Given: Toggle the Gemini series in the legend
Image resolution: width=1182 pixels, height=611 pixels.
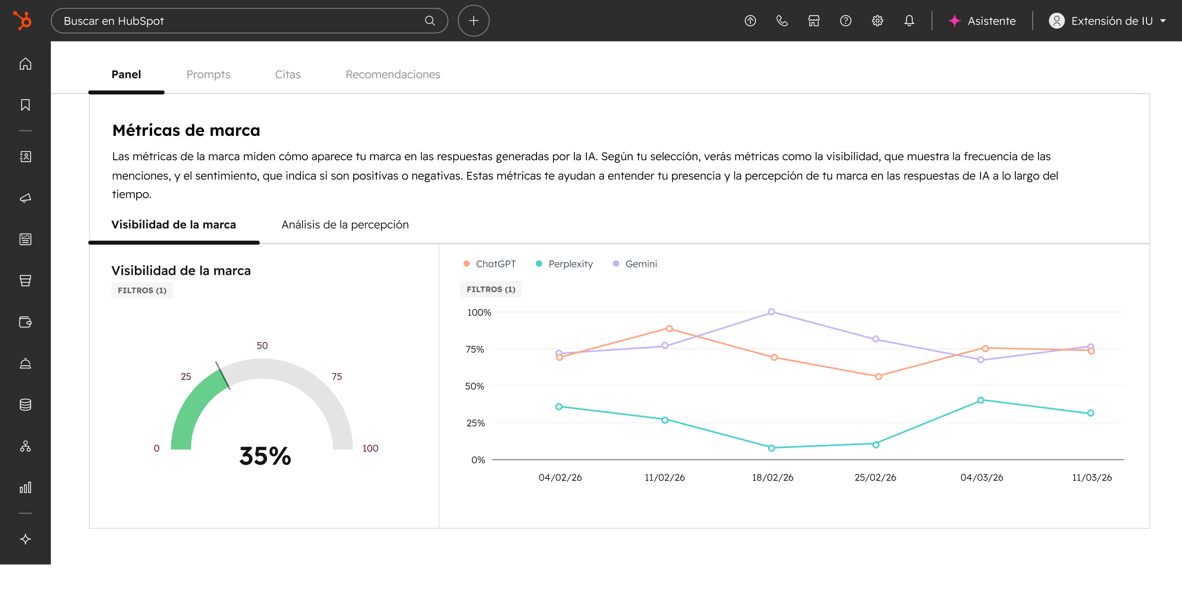Looking at the screenshot, I should (634, 263).
